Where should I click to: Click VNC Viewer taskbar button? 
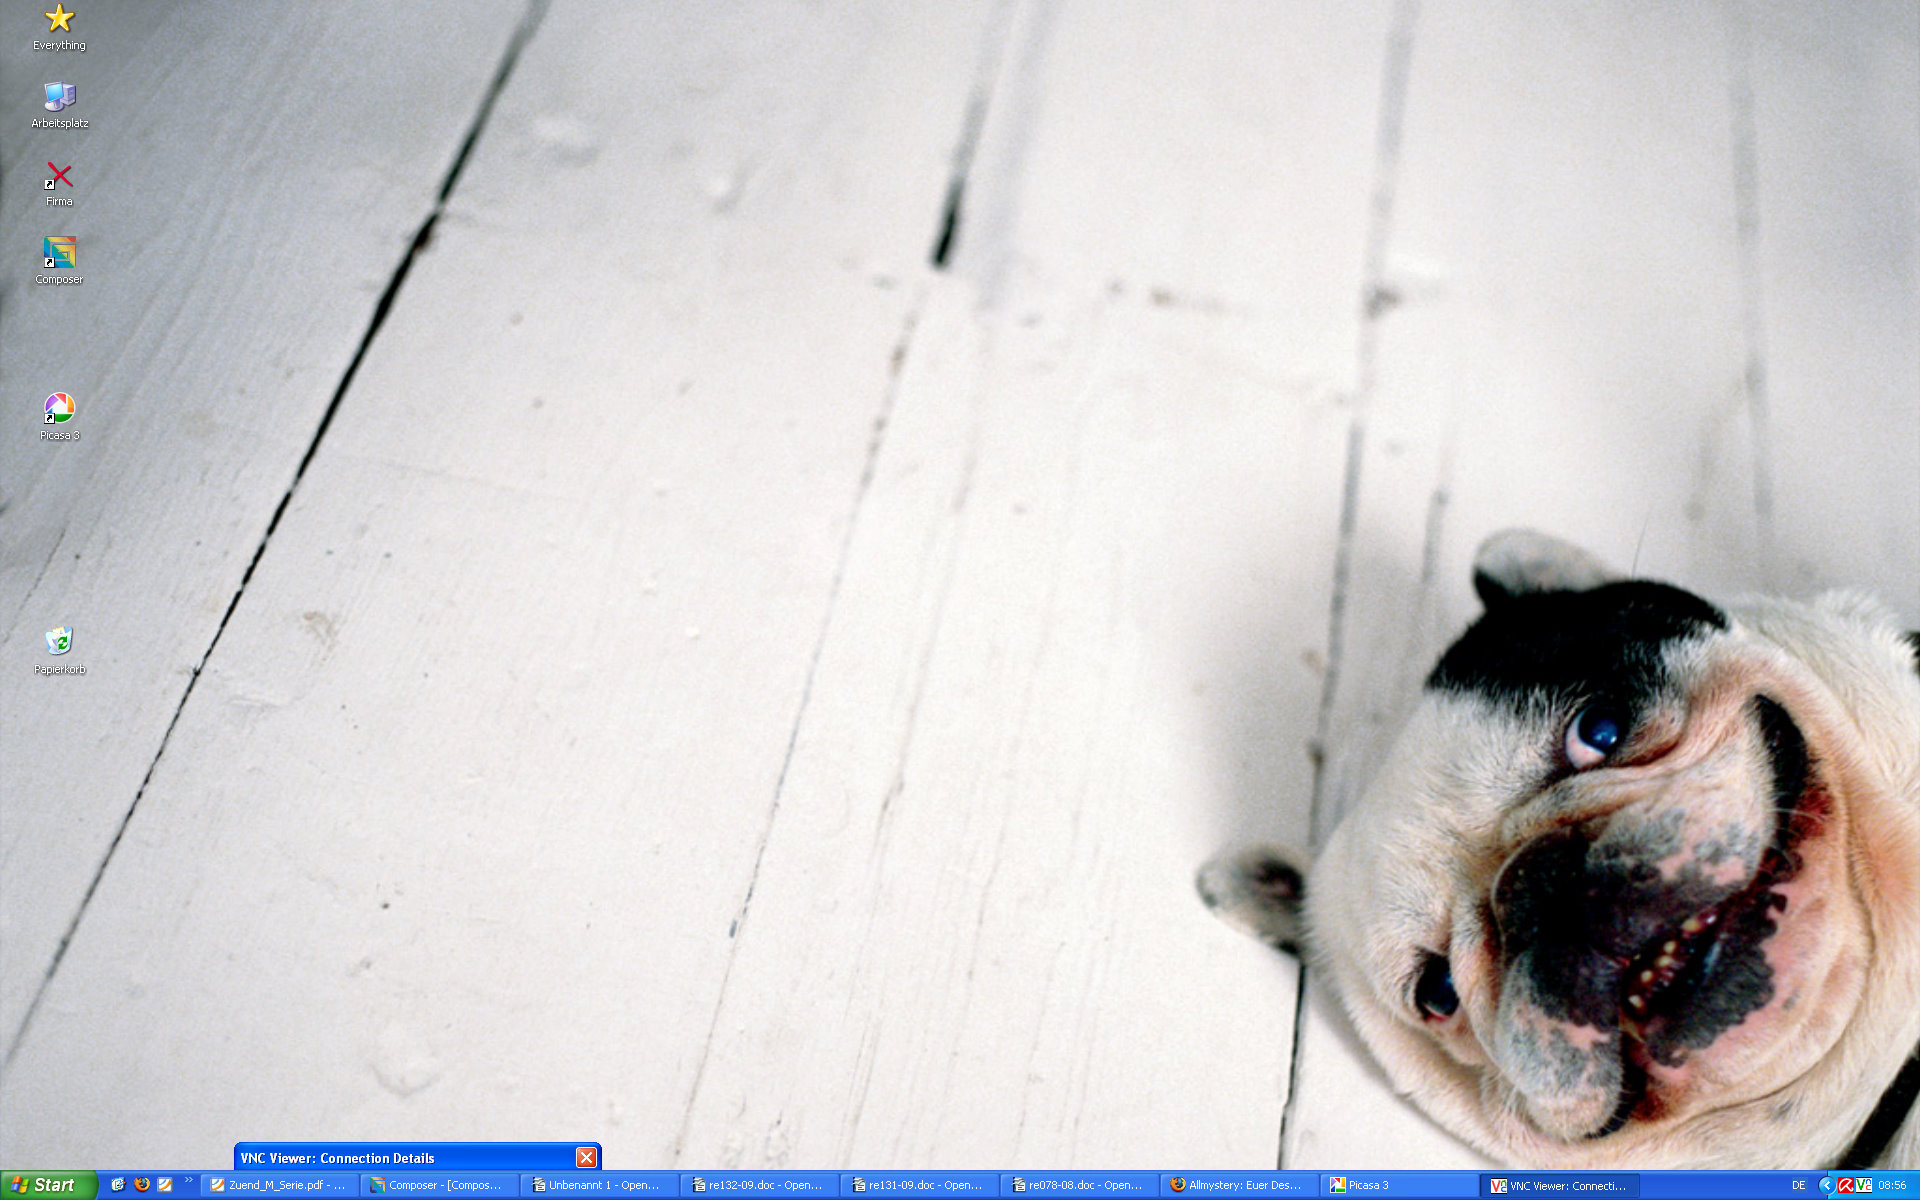coord(1560,1186)
